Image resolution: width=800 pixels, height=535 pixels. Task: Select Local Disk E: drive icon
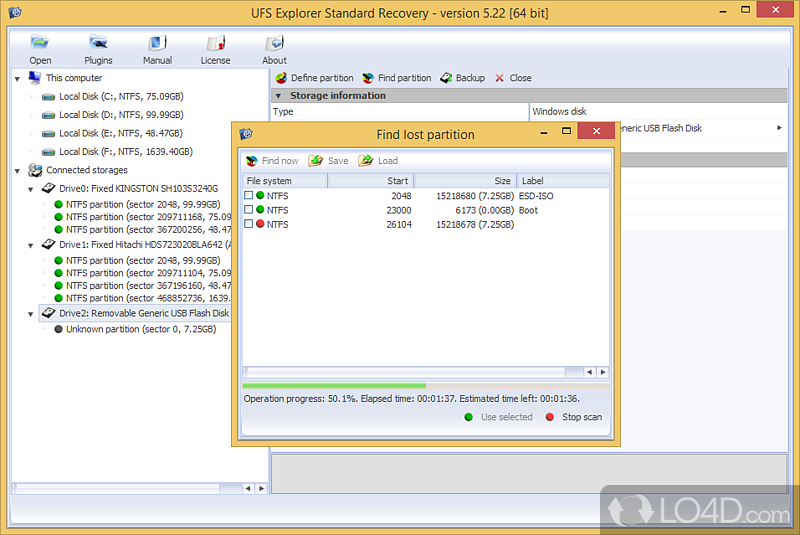click(x=48, y=134)
